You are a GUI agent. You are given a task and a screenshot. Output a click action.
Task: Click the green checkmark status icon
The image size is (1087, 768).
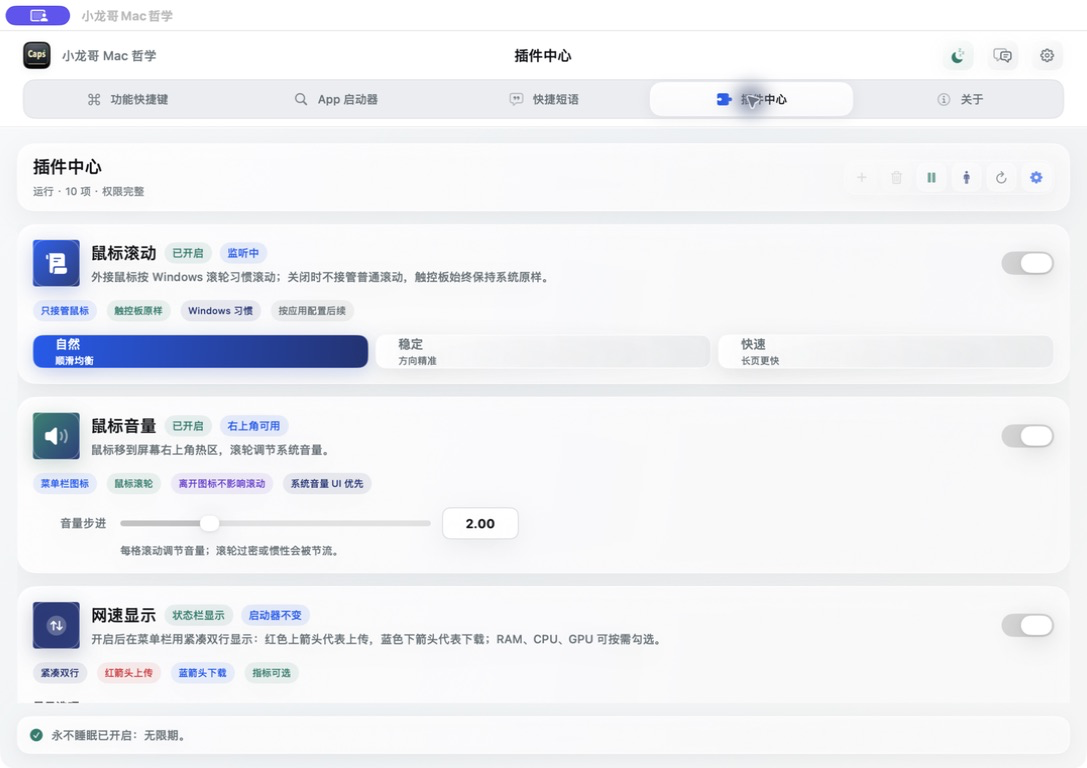pos(36,735)
